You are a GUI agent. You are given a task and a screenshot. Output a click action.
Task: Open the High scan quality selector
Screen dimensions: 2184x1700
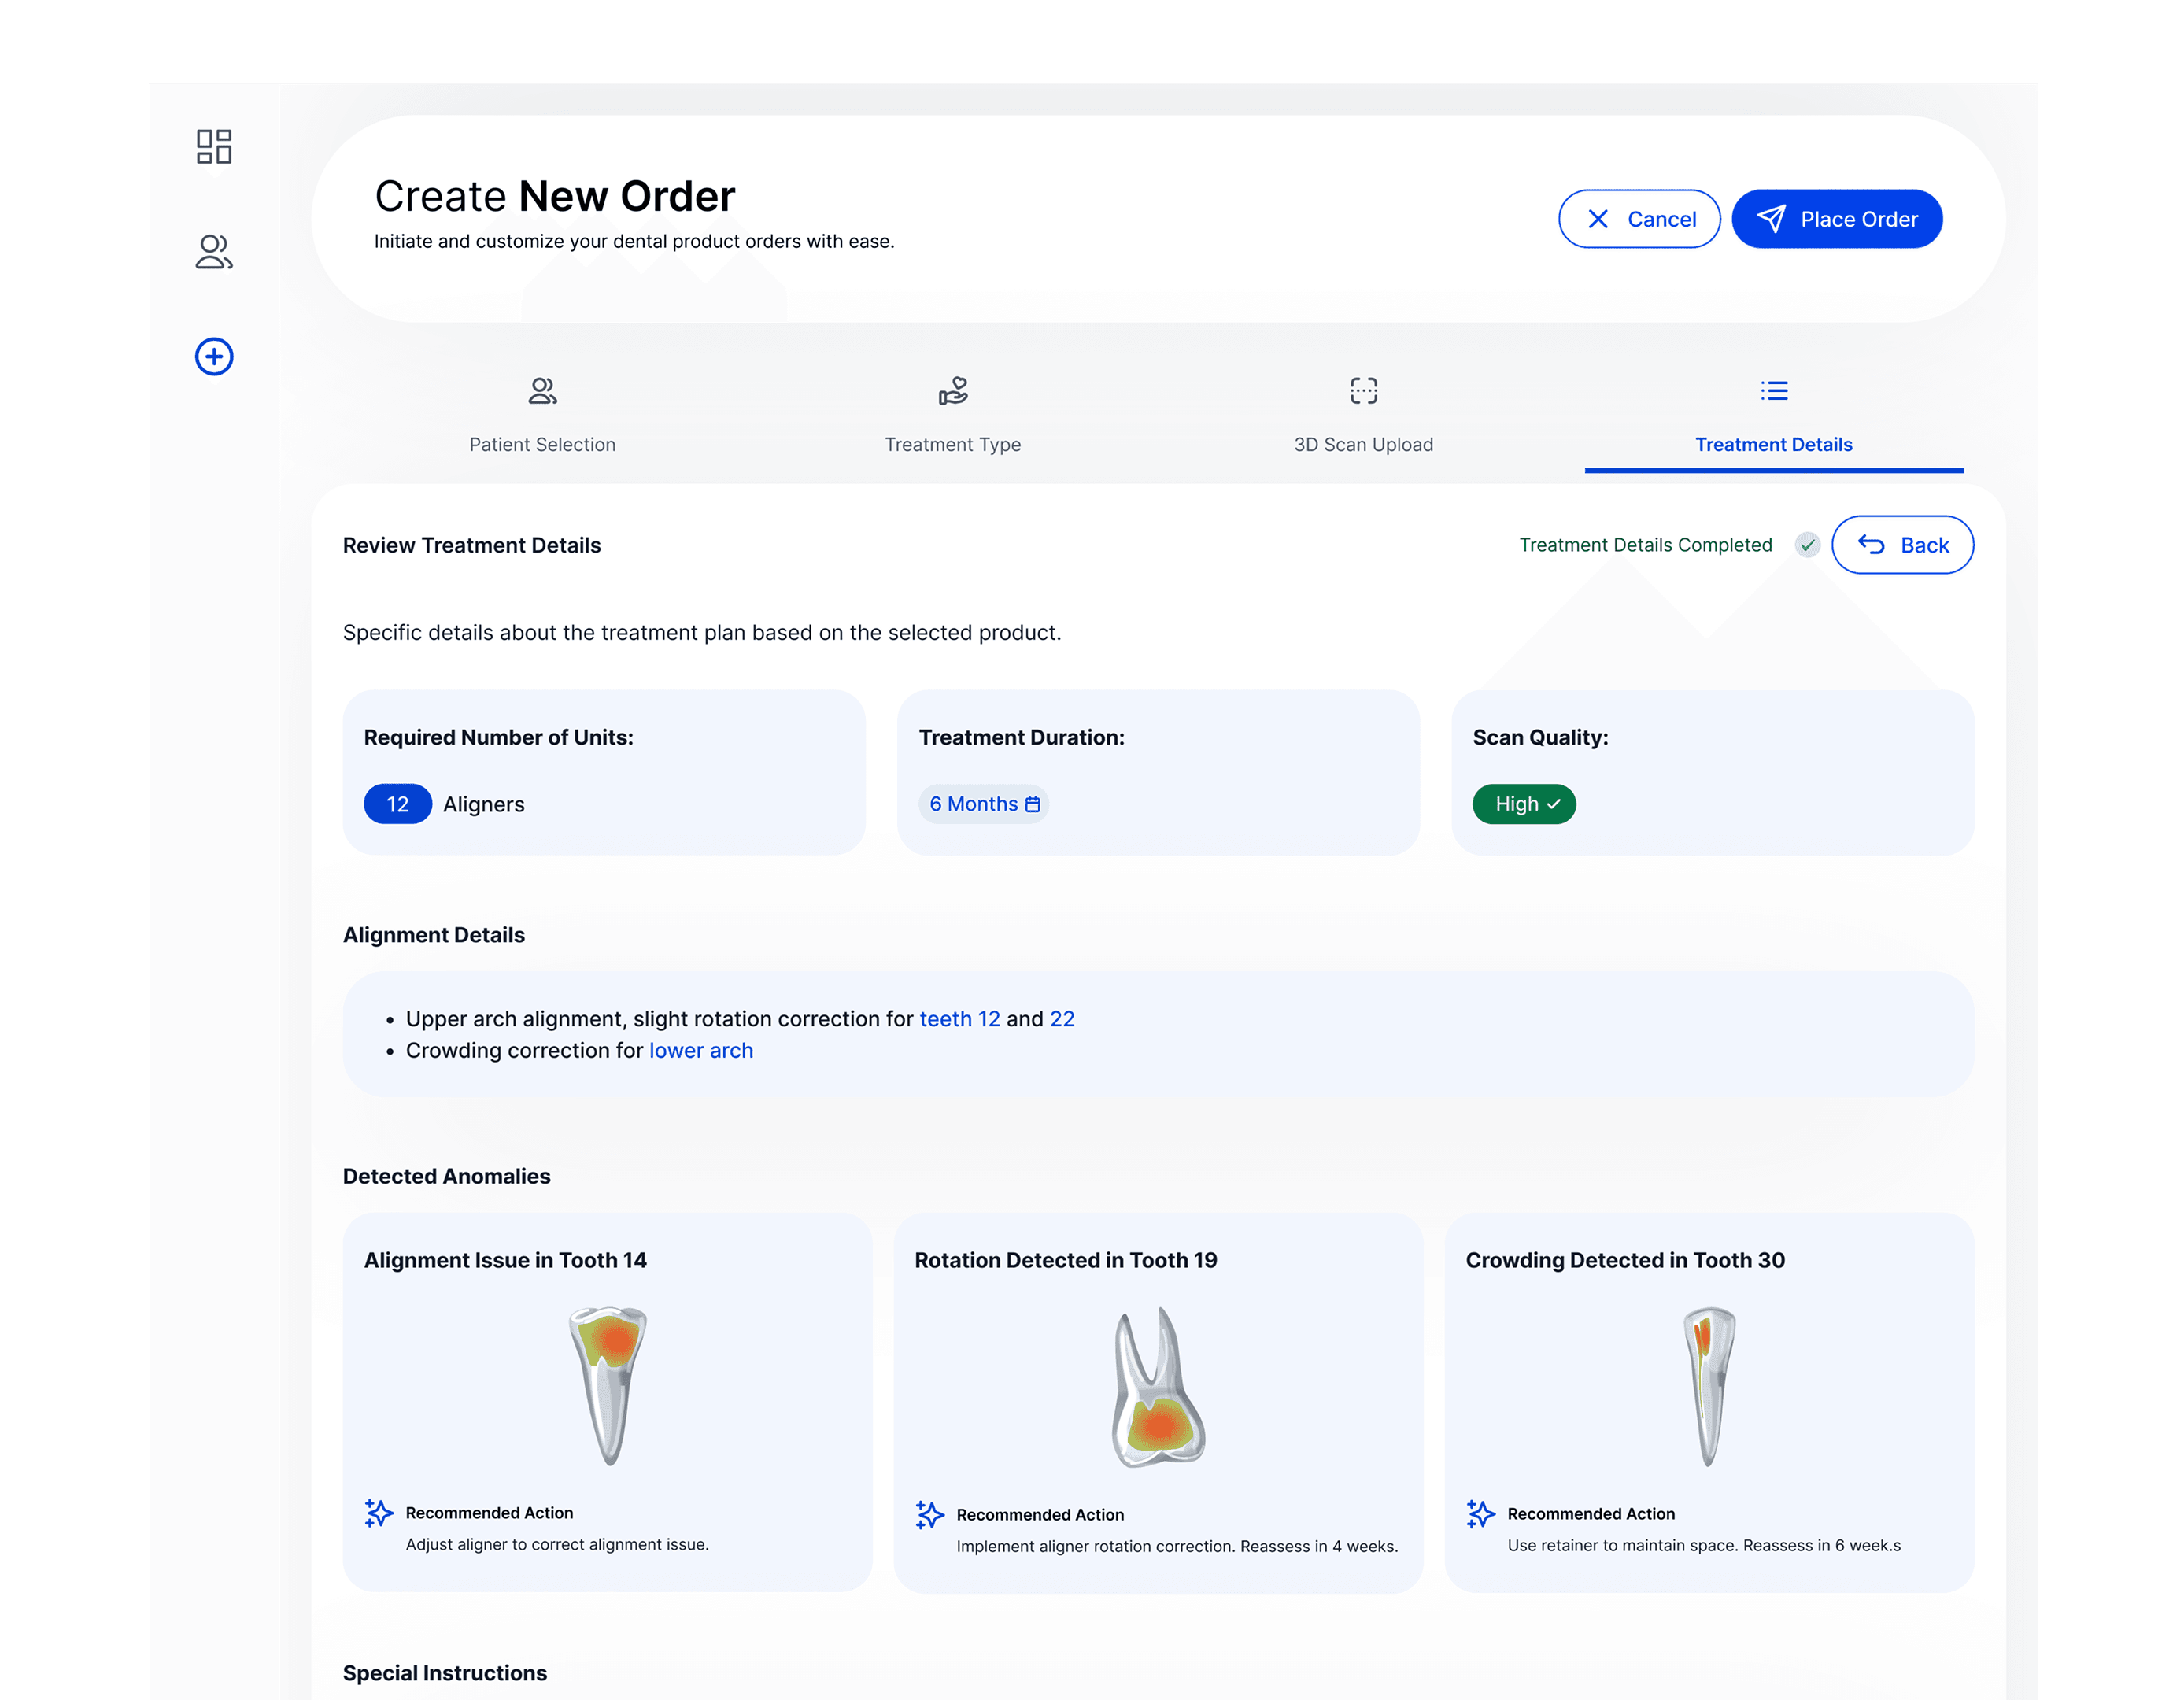coord(1524,804)
